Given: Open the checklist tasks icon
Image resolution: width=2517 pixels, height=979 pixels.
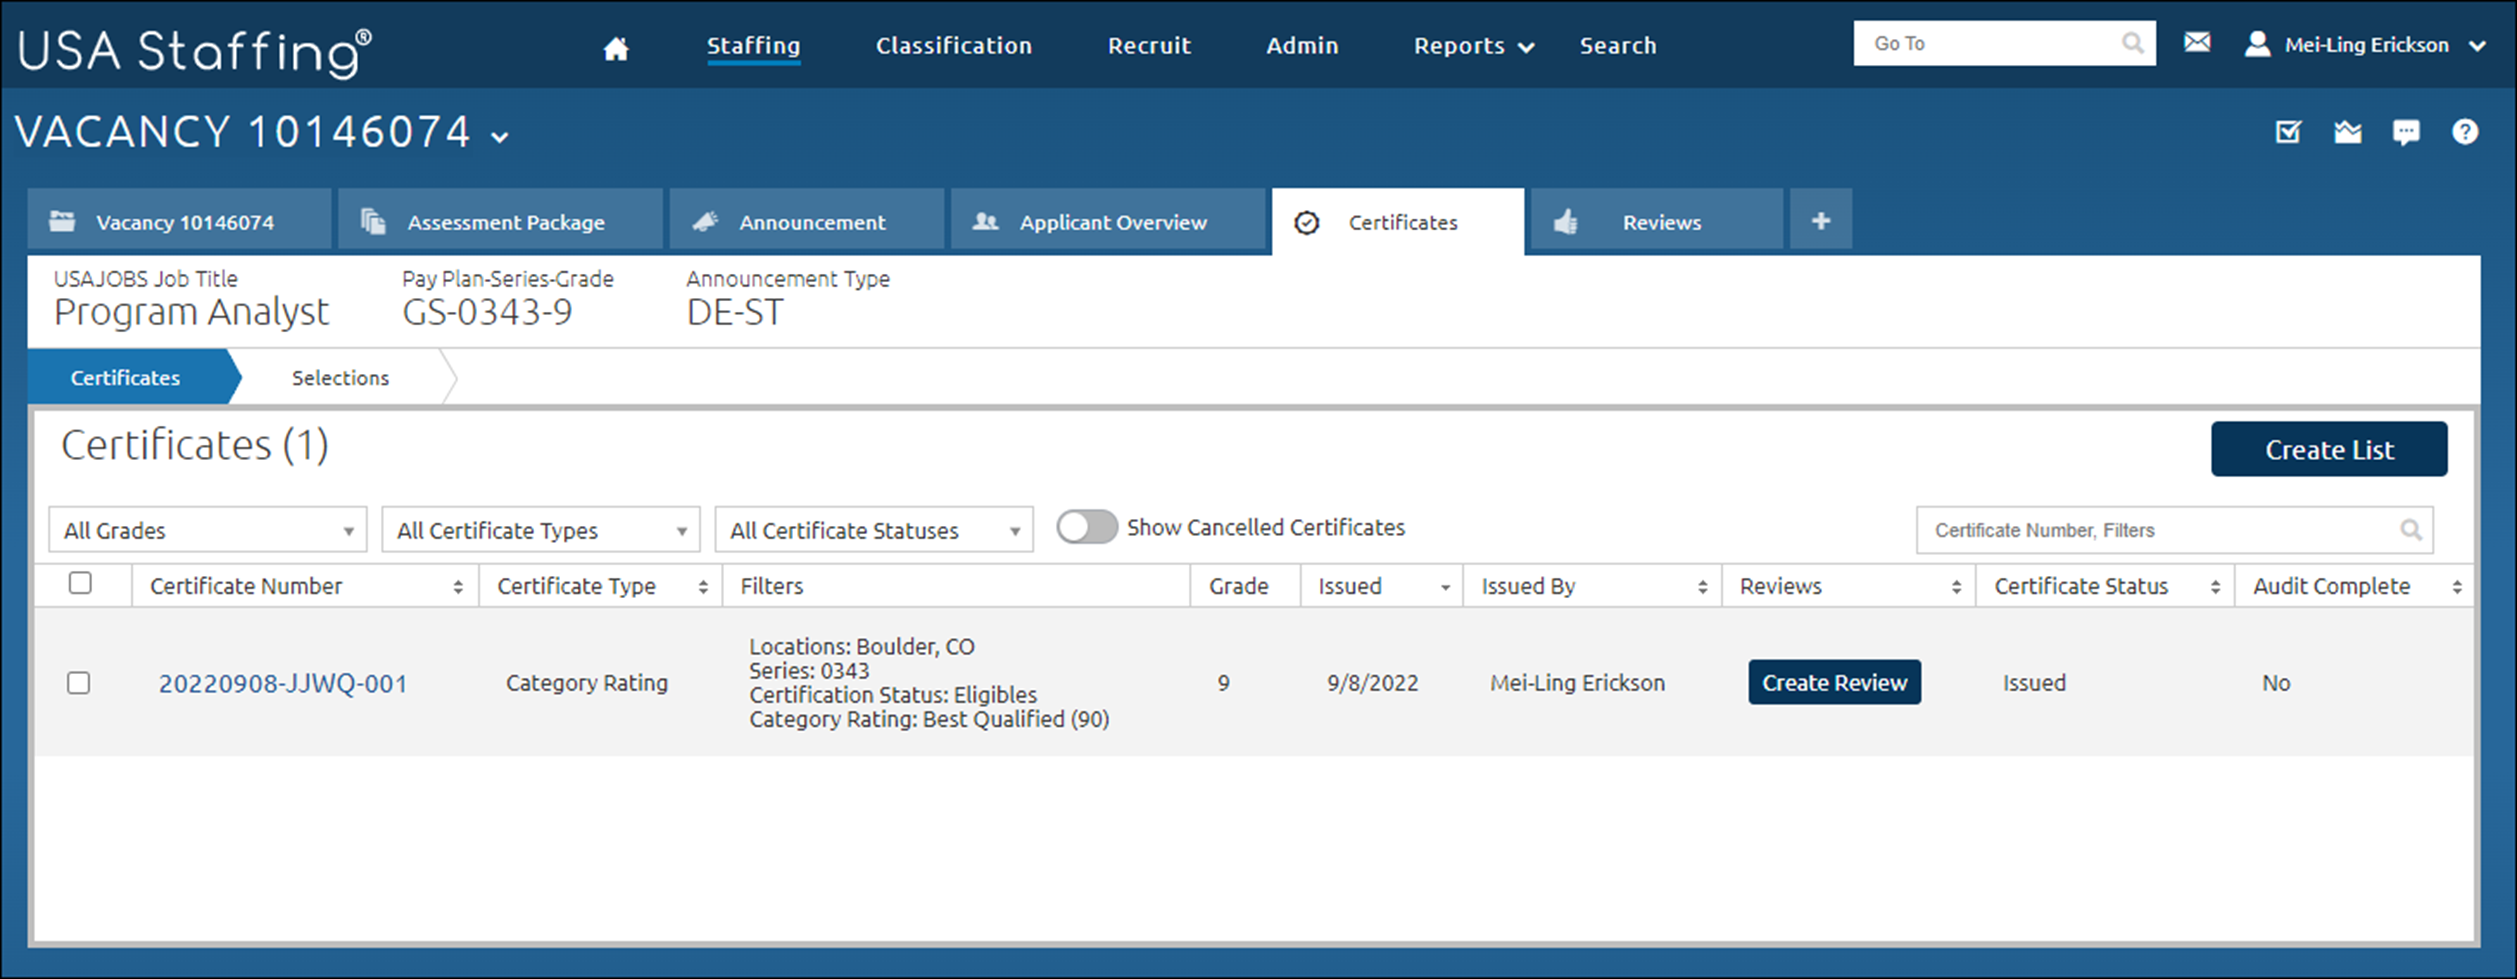Looking at the screenshot, I should 2288,131.
